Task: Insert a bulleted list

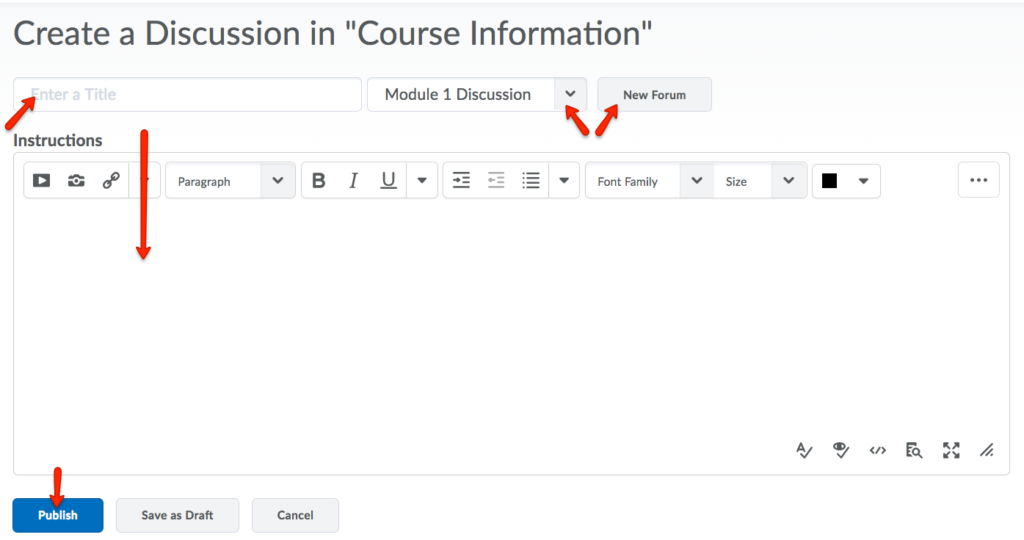Action: tap(531, 181)
